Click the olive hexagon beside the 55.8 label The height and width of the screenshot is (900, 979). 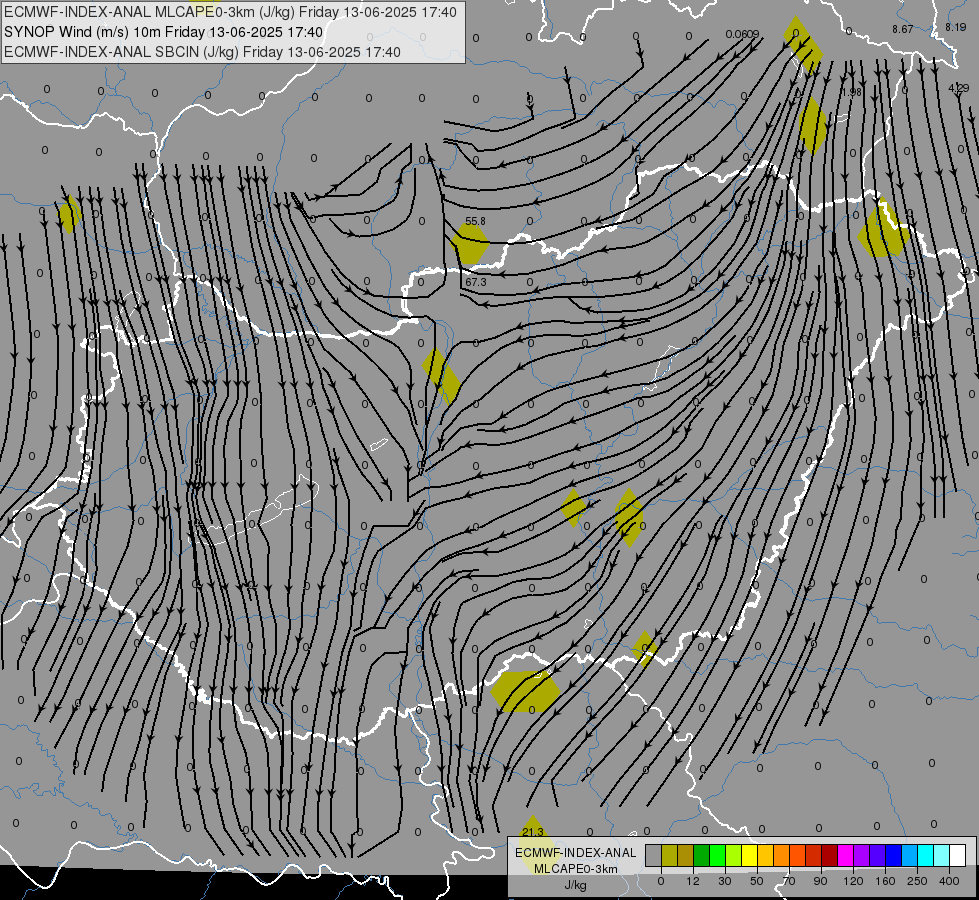(x=470, y=244)
